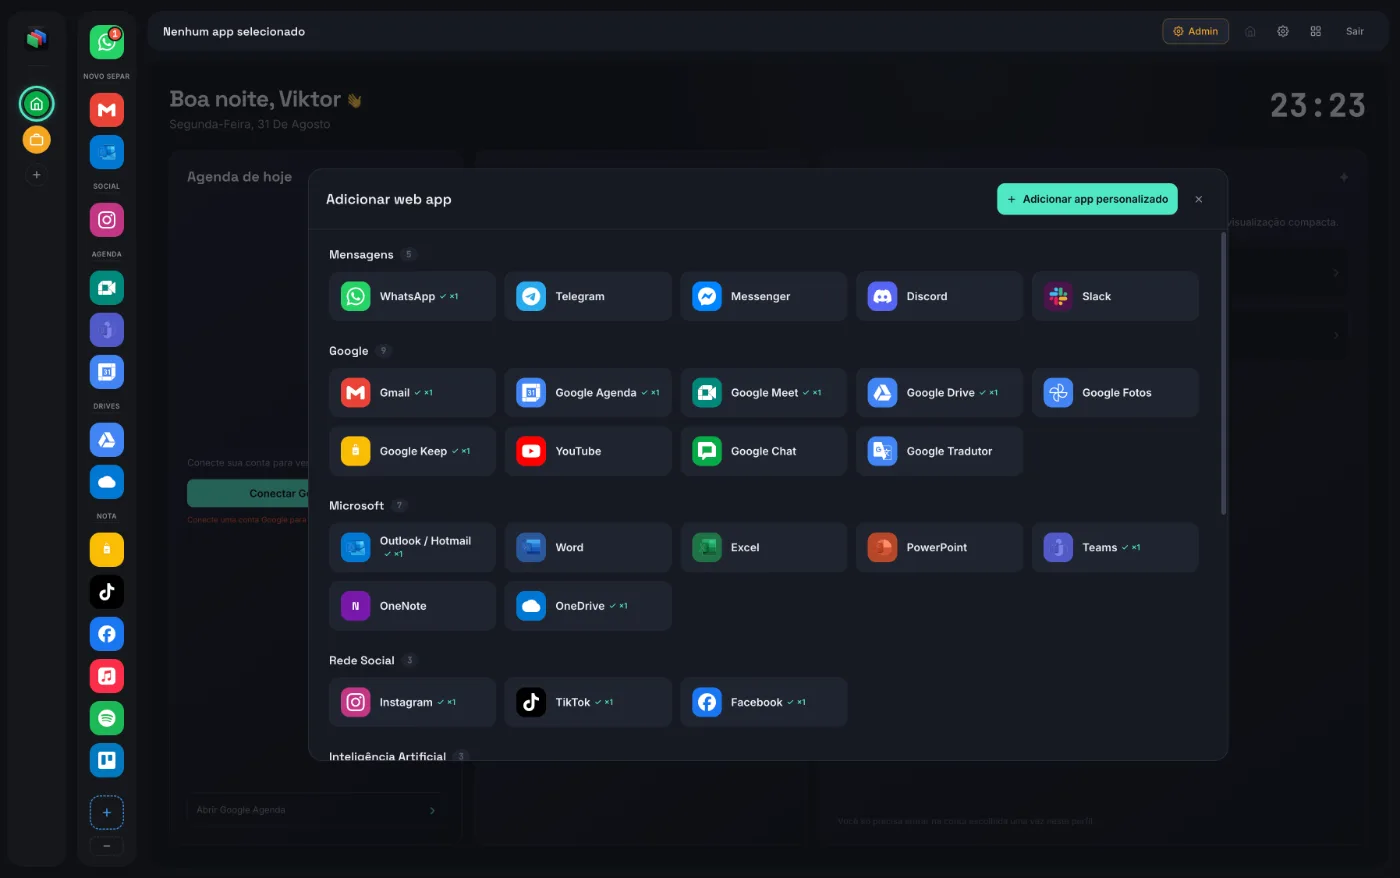Click the dialog's vertical scrollbar
This screenshot has width=1400, height=878.
(x=1223, y=373)
